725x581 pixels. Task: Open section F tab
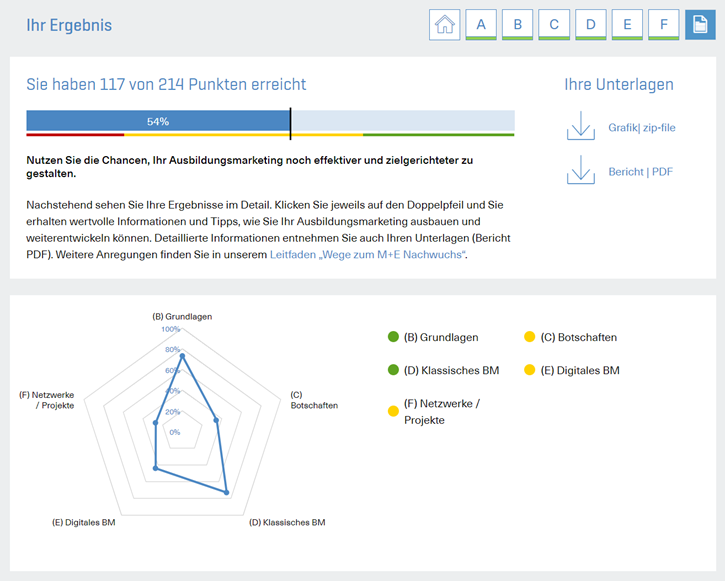[x=664, y=25]
